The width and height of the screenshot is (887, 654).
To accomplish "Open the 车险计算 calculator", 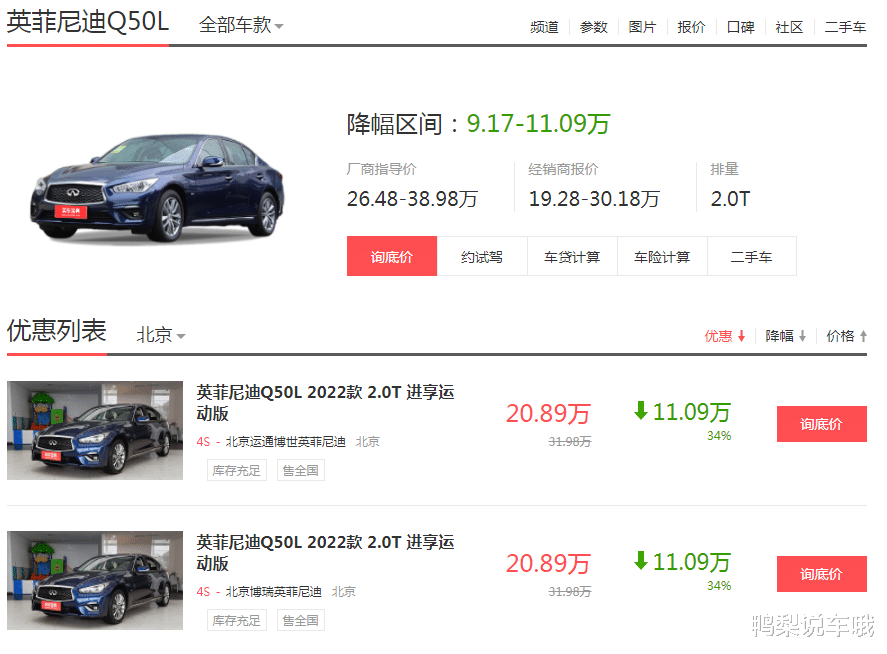I will 662,256.
